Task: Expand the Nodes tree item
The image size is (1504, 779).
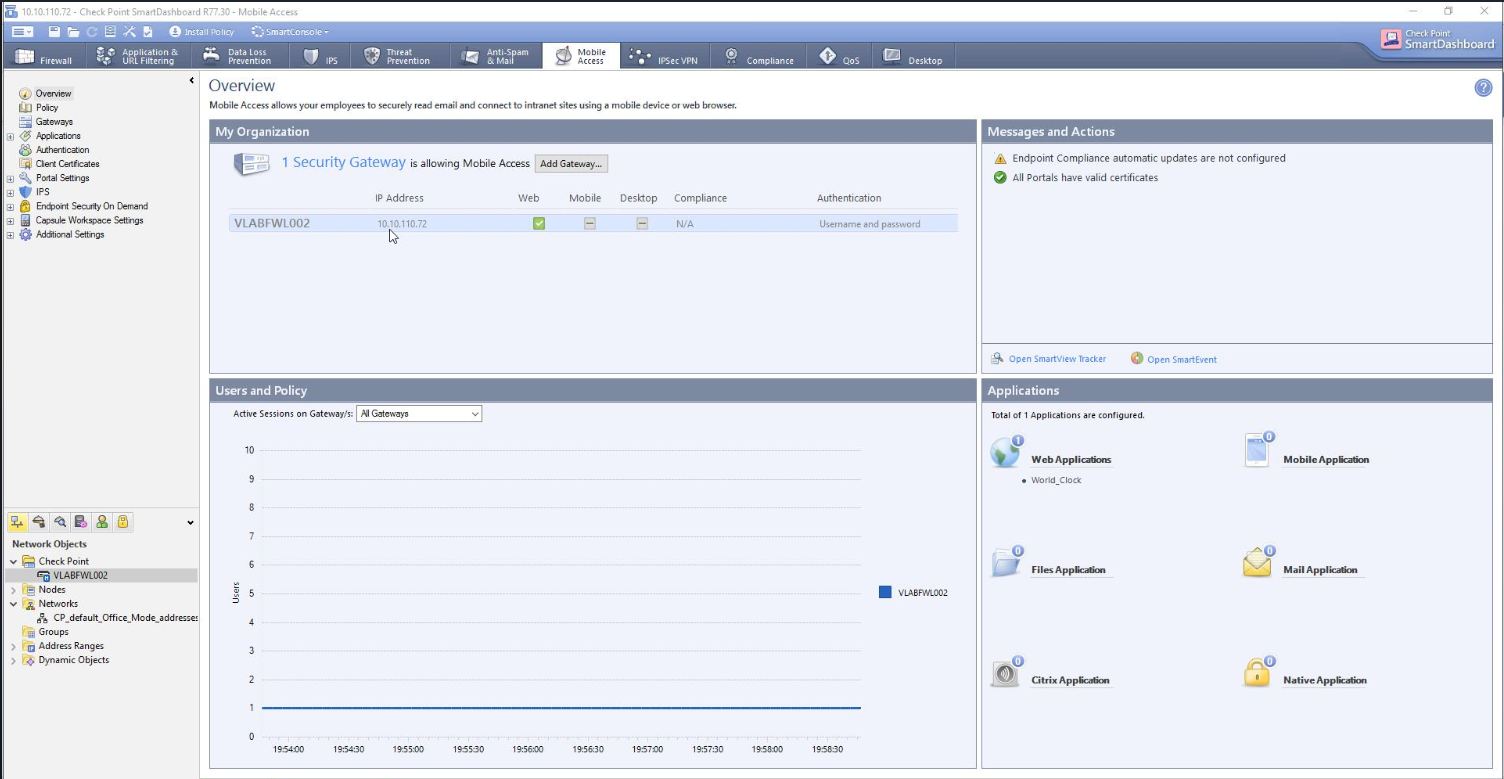Action: pyautogui.click(x=14, y=590)
